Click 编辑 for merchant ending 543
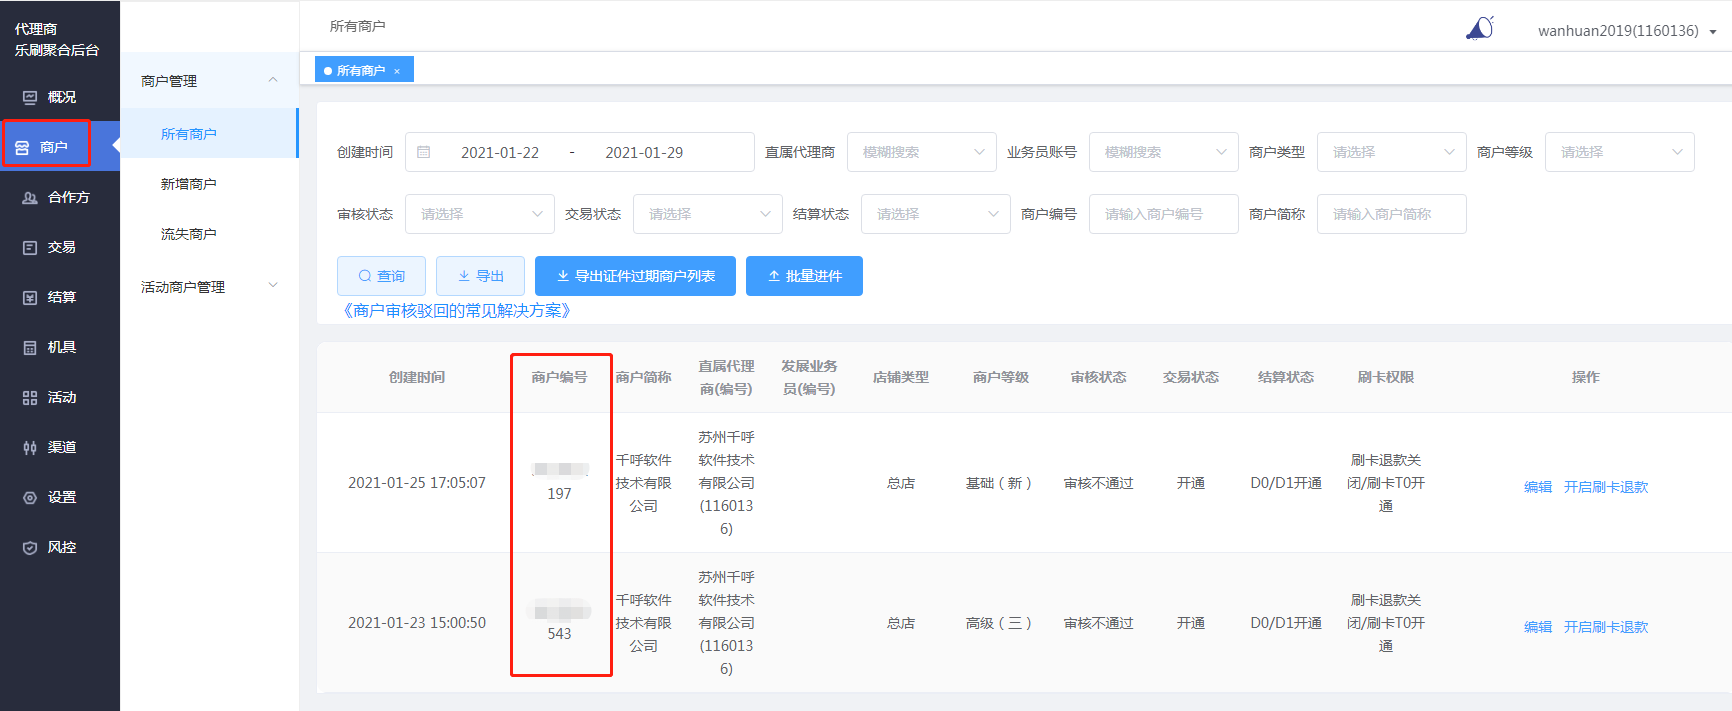 coord(1538,627)
